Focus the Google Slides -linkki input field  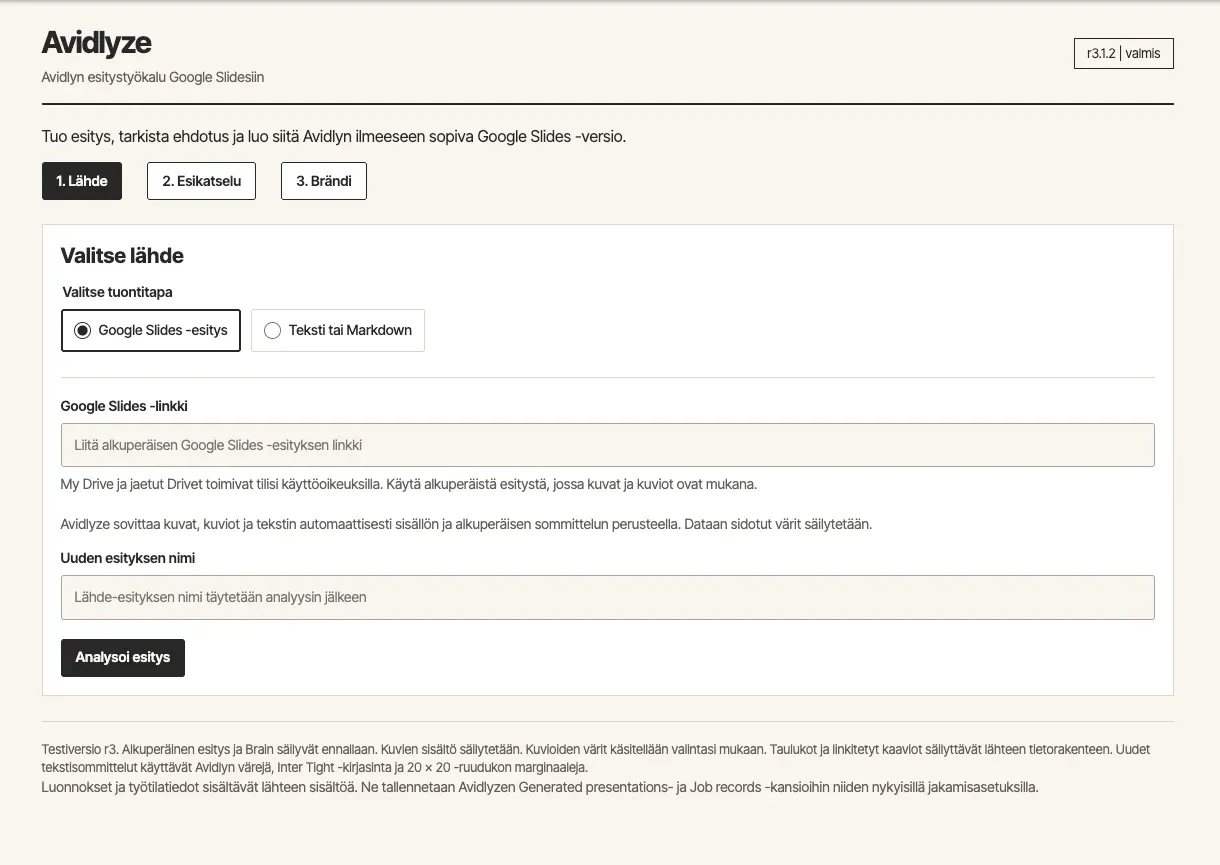[x=608, y=445]
